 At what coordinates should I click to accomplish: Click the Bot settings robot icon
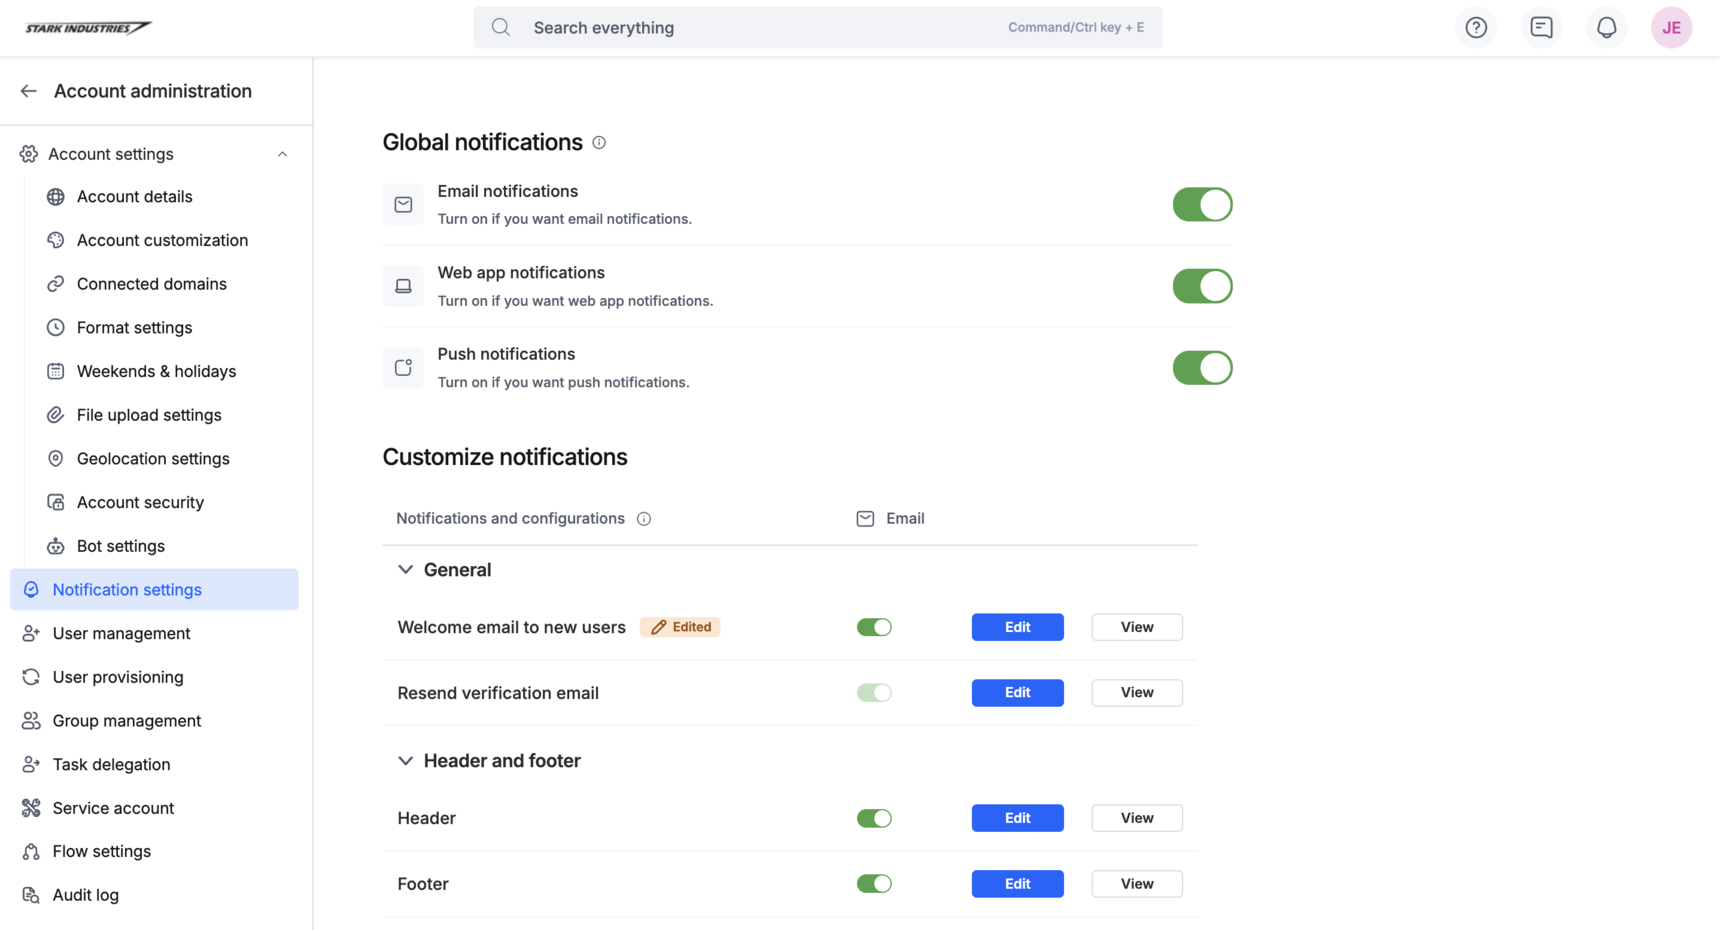[x=56, y=546]
